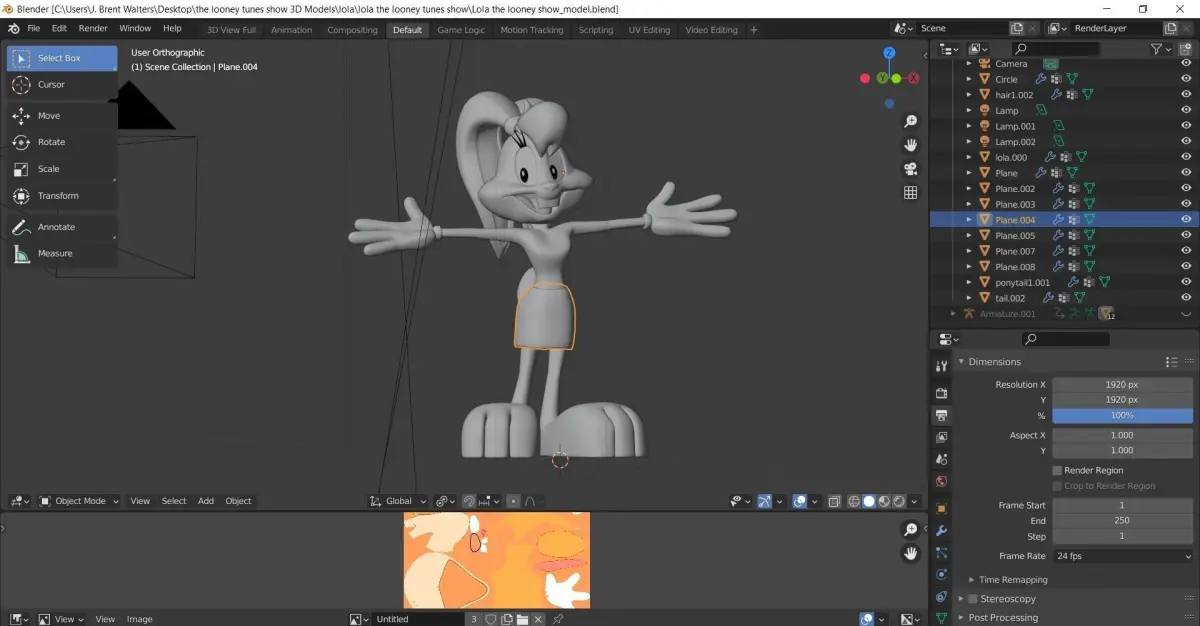
Task: Expand the Plane.005 tree row
Action: coord(969,236)
